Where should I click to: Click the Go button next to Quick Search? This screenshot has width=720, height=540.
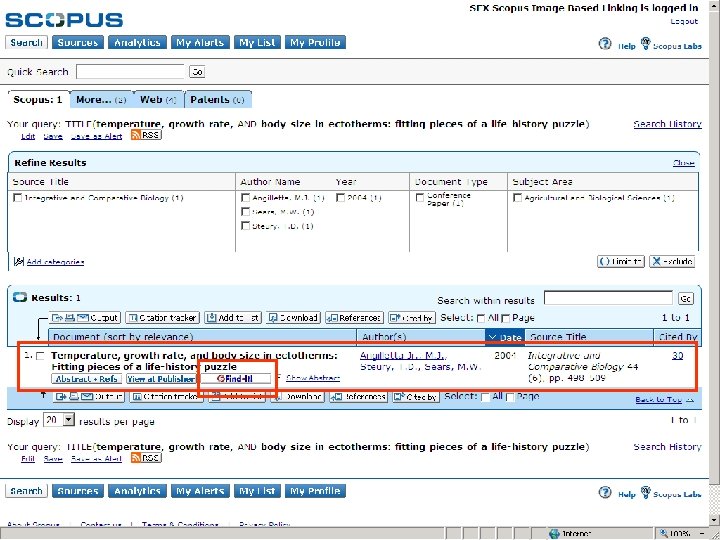tap(197, 72)
